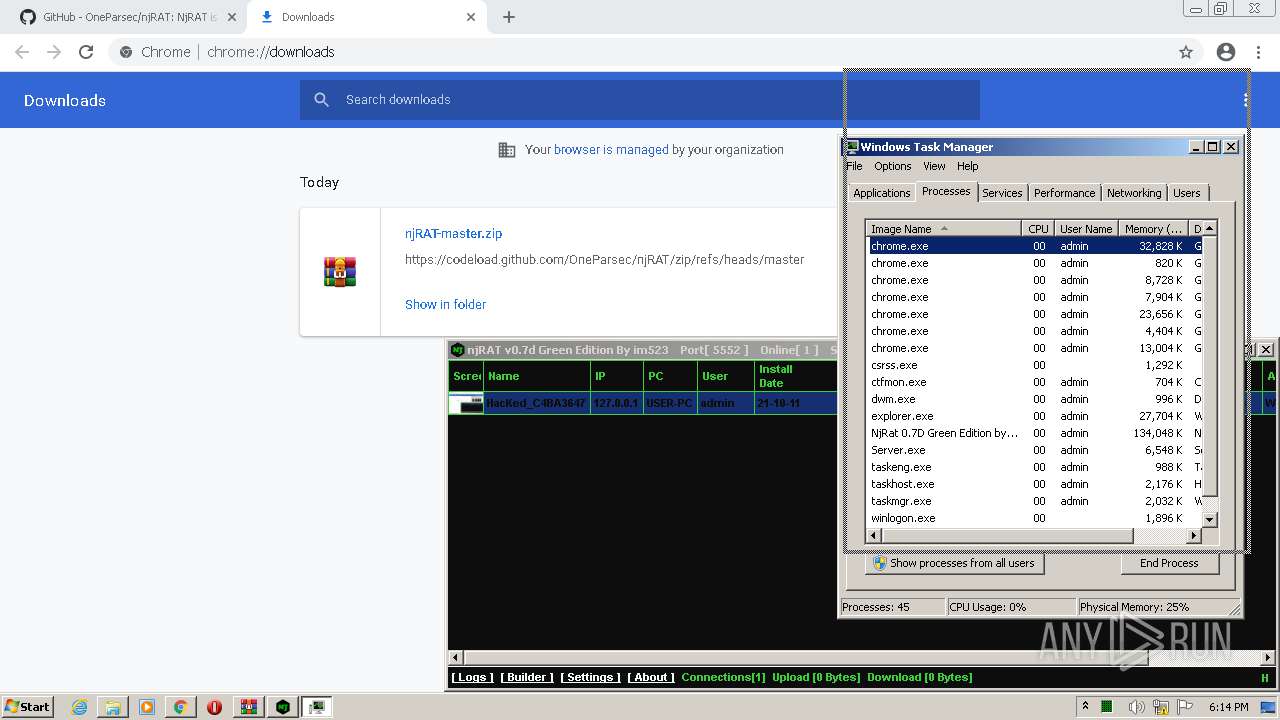Select the Server.exe process row
The width and height of the screenshot is (1280, 720).
[1034, 450]
